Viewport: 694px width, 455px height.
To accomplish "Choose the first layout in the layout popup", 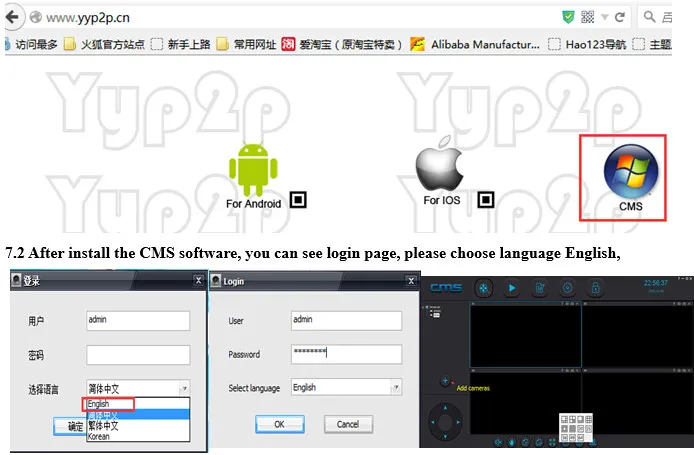I will tap(564, 419).
